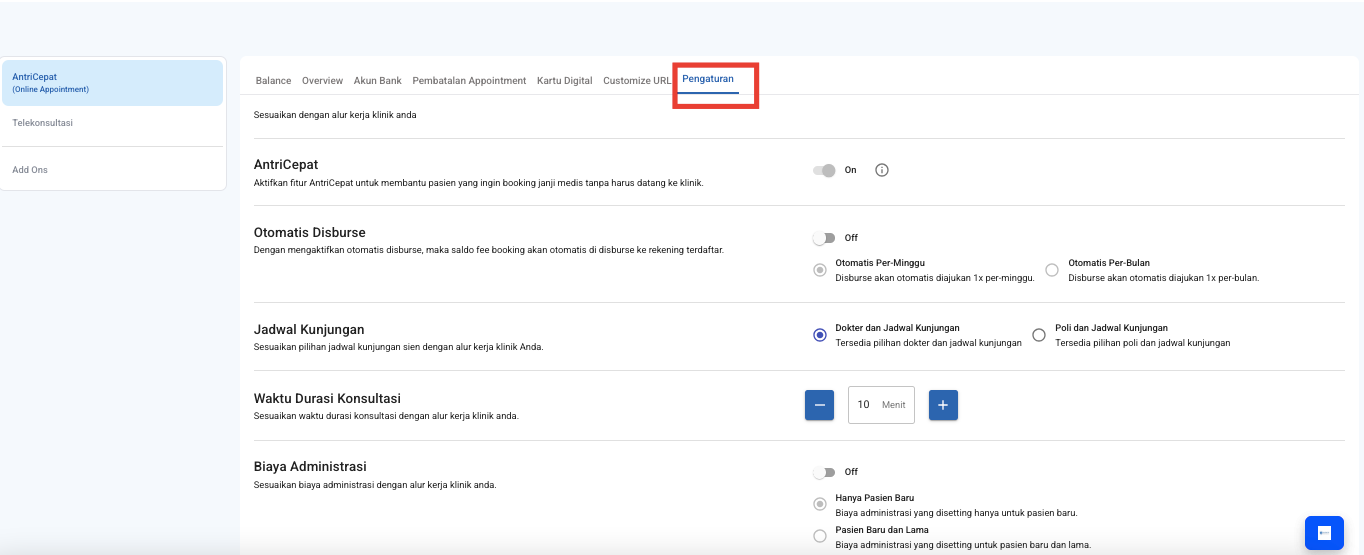This screenshot has height=555, width=1364.
Task: Select Pasien Baru dan Lama option
Action: (x=820, y=537)
